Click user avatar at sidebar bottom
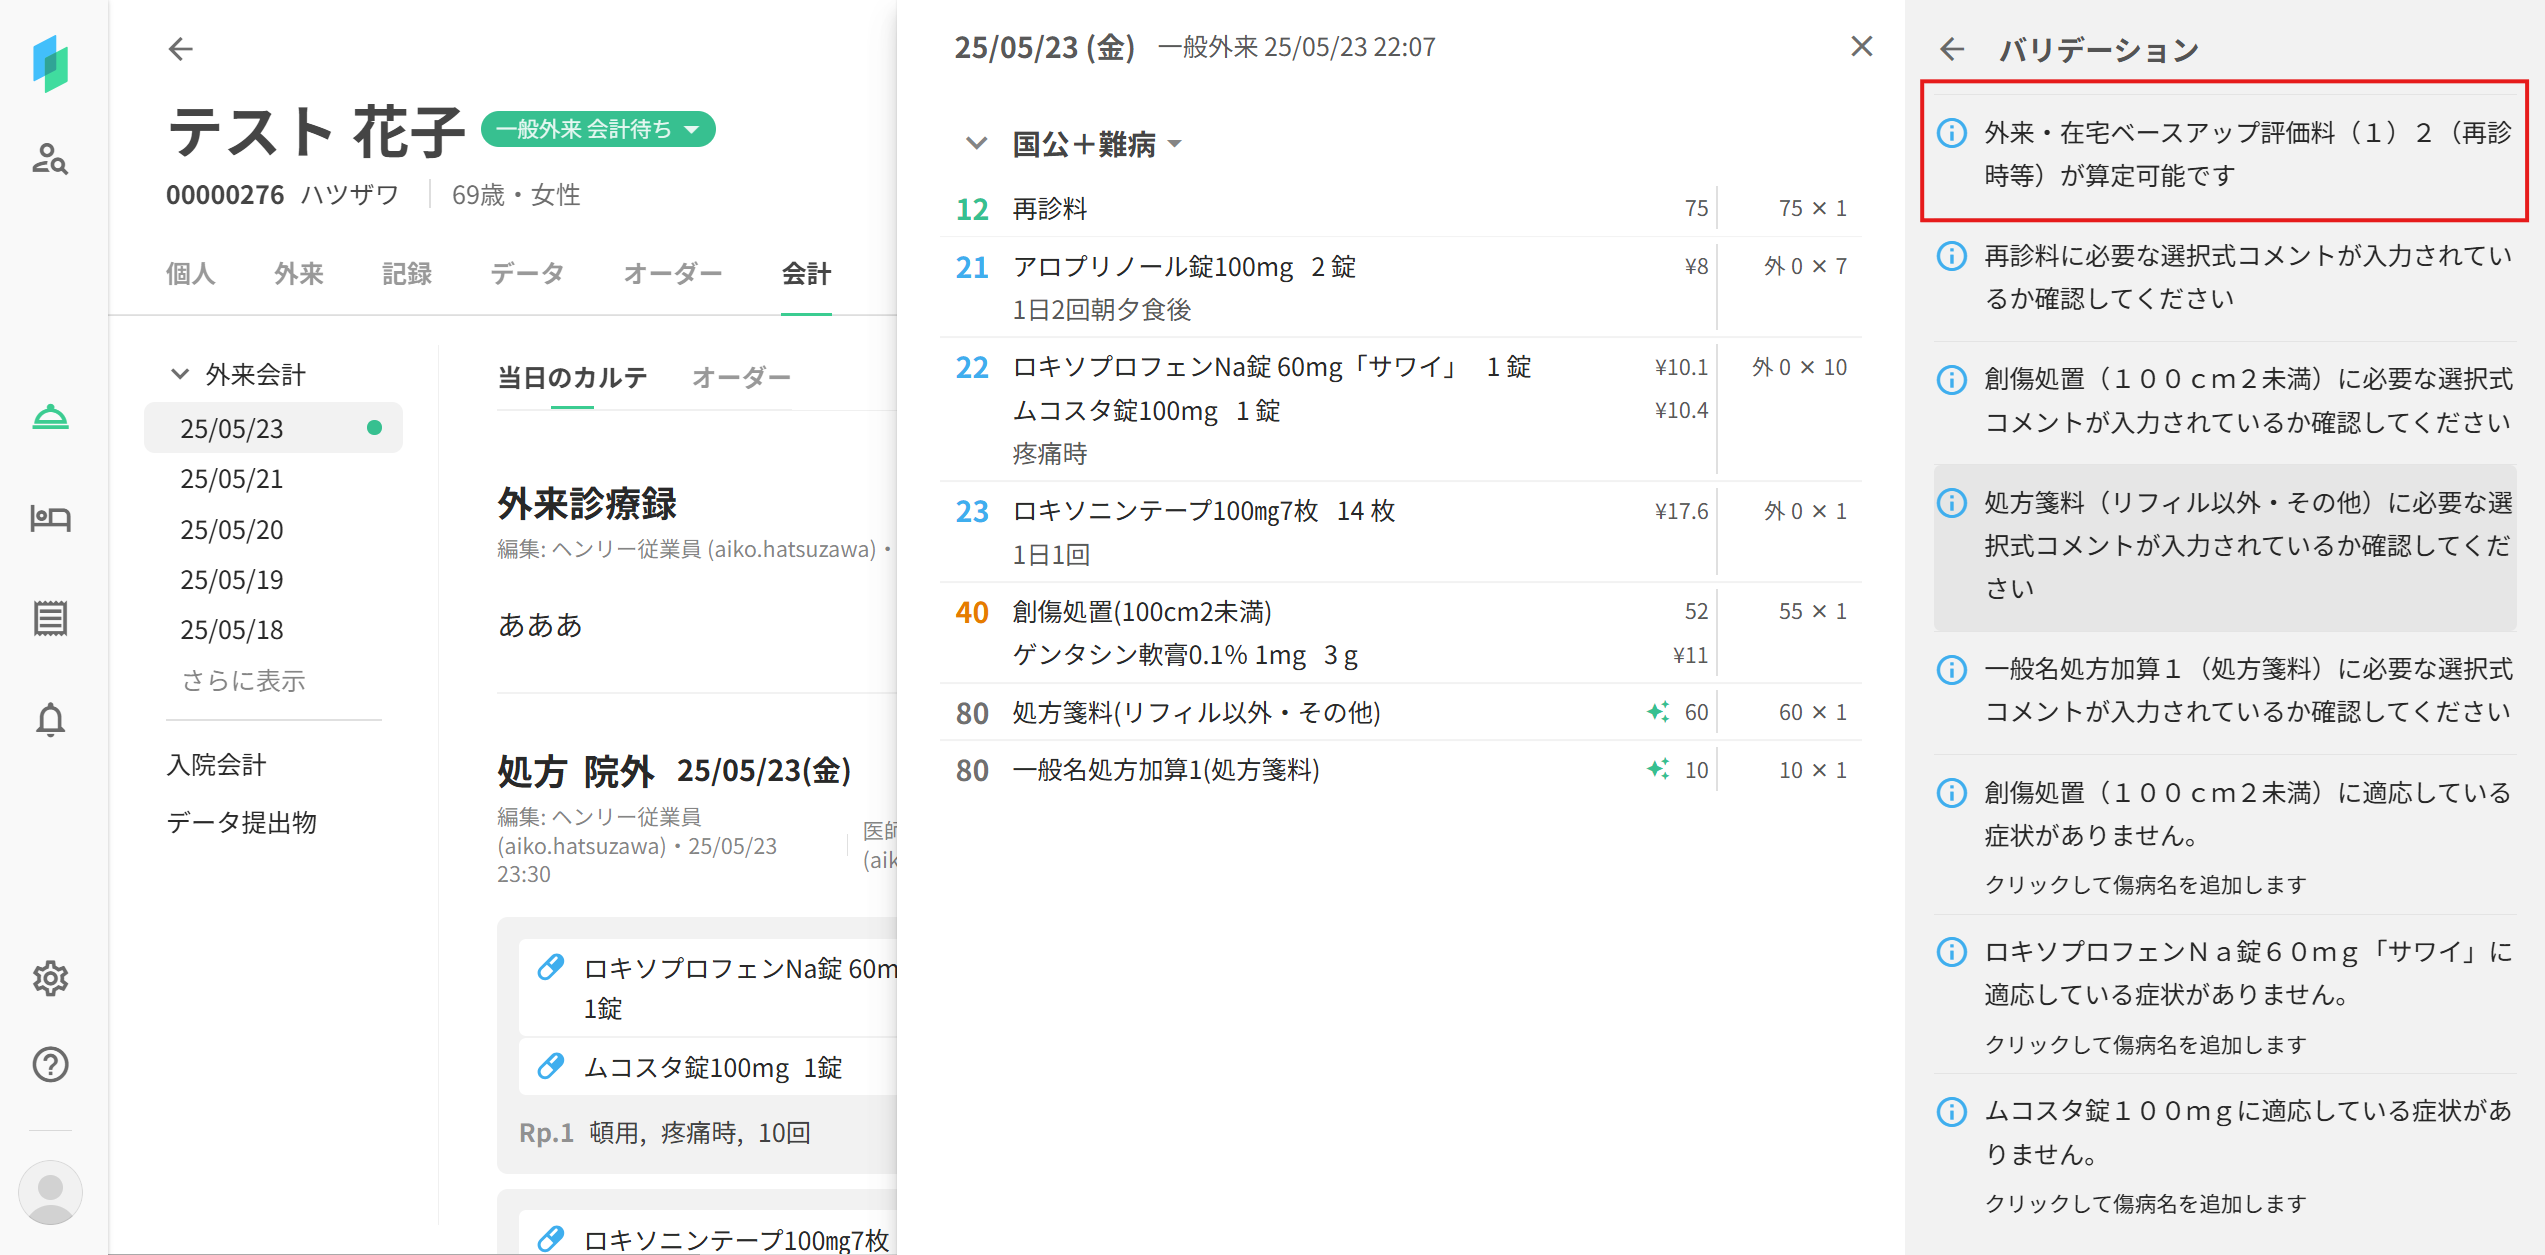Screen dimensions: 2545x1255 click(50, 1192)
